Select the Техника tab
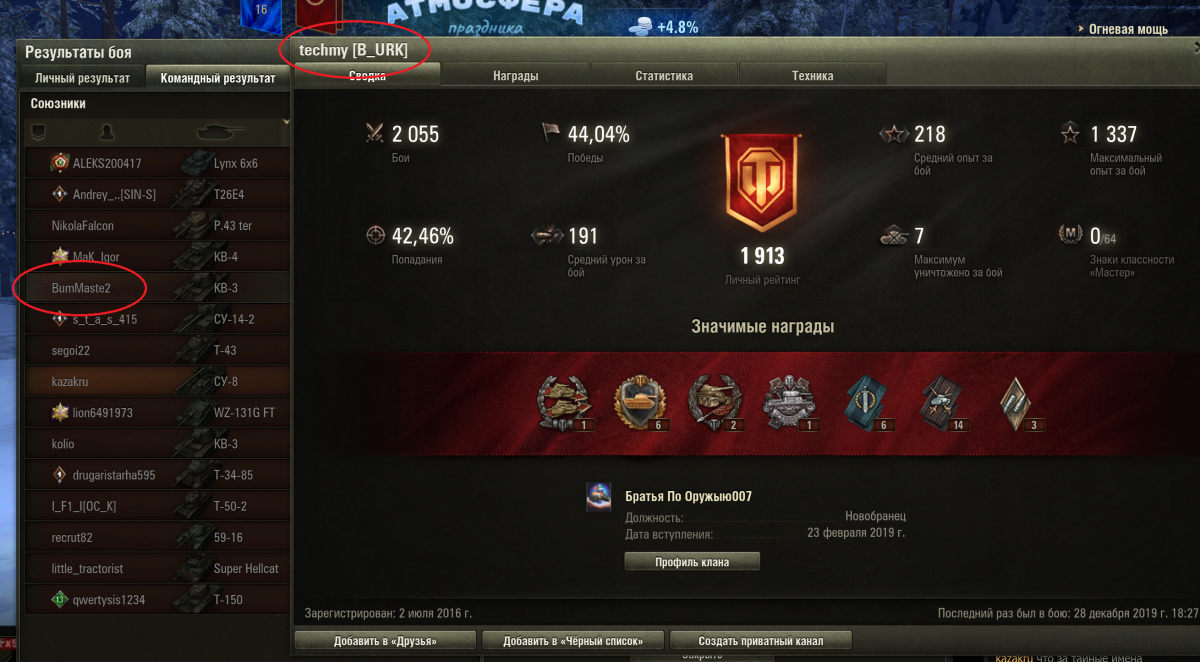The height and width of the screenshot is (662, 1200). click(x=812, y=75)
